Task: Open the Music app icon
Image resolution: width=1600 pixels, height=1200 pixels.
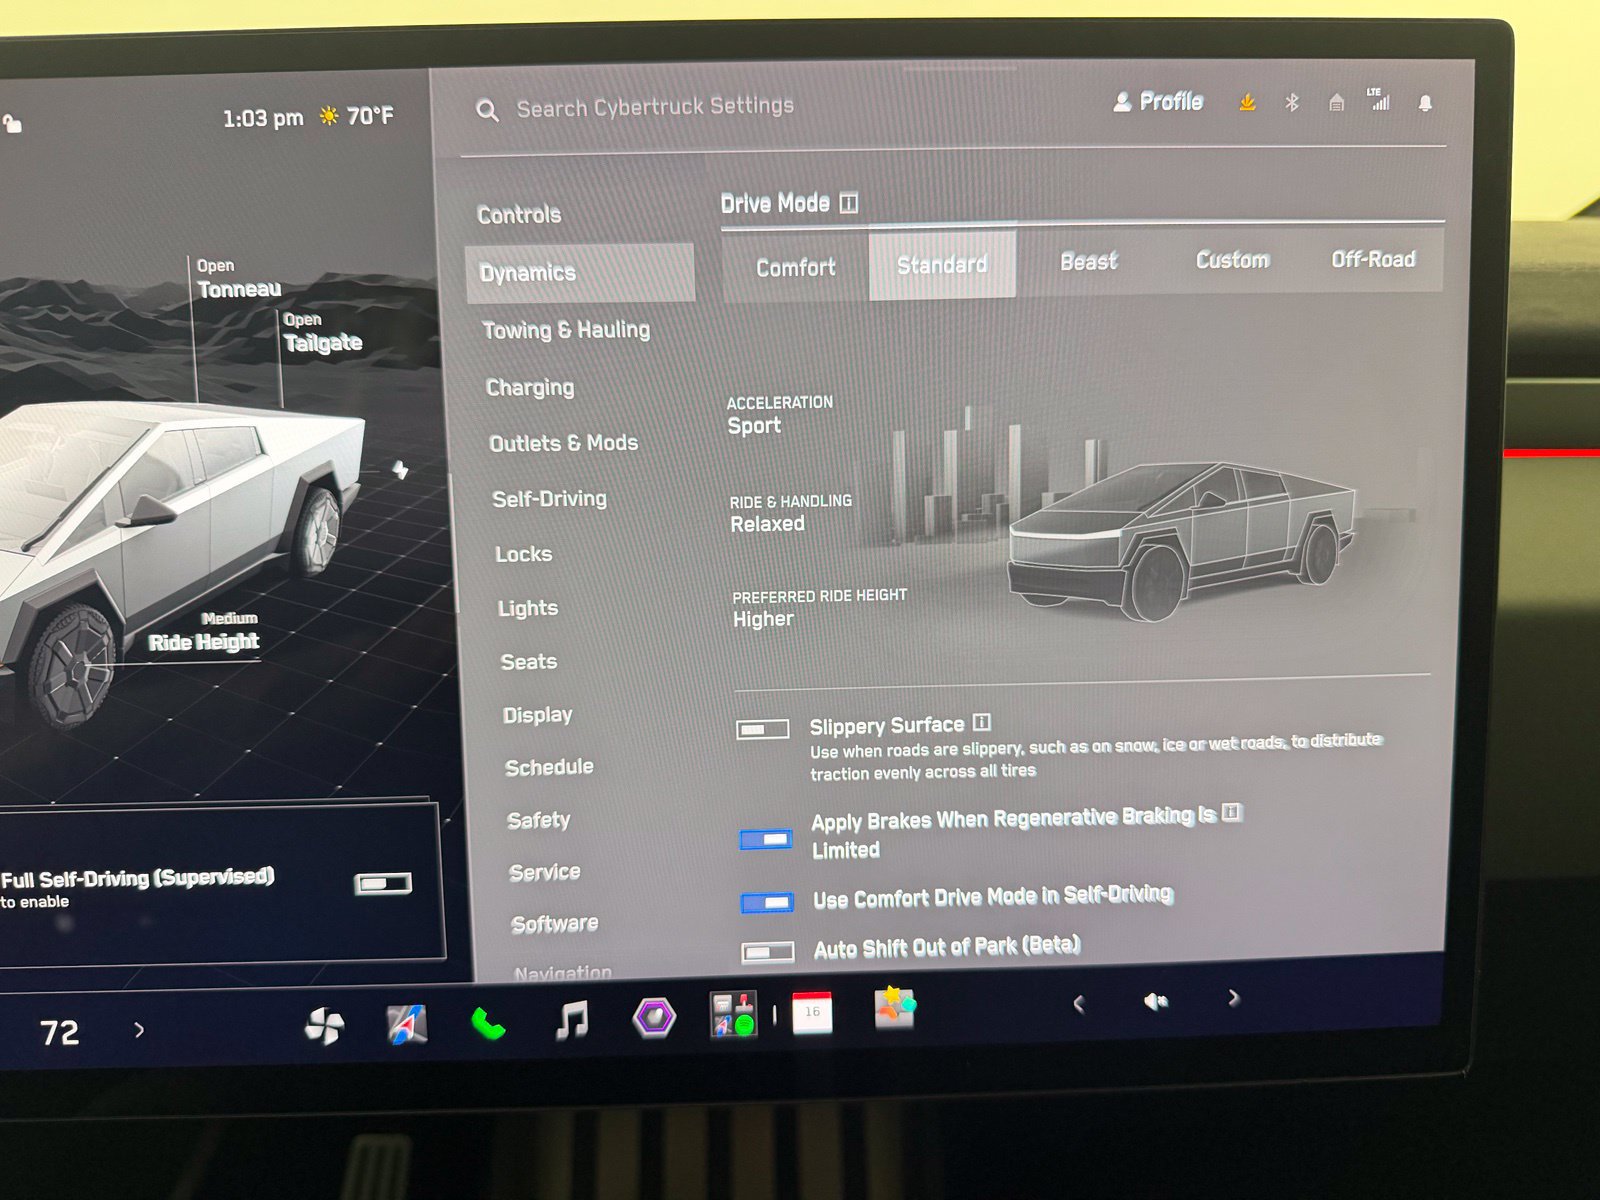Action: coord(571,1021)
